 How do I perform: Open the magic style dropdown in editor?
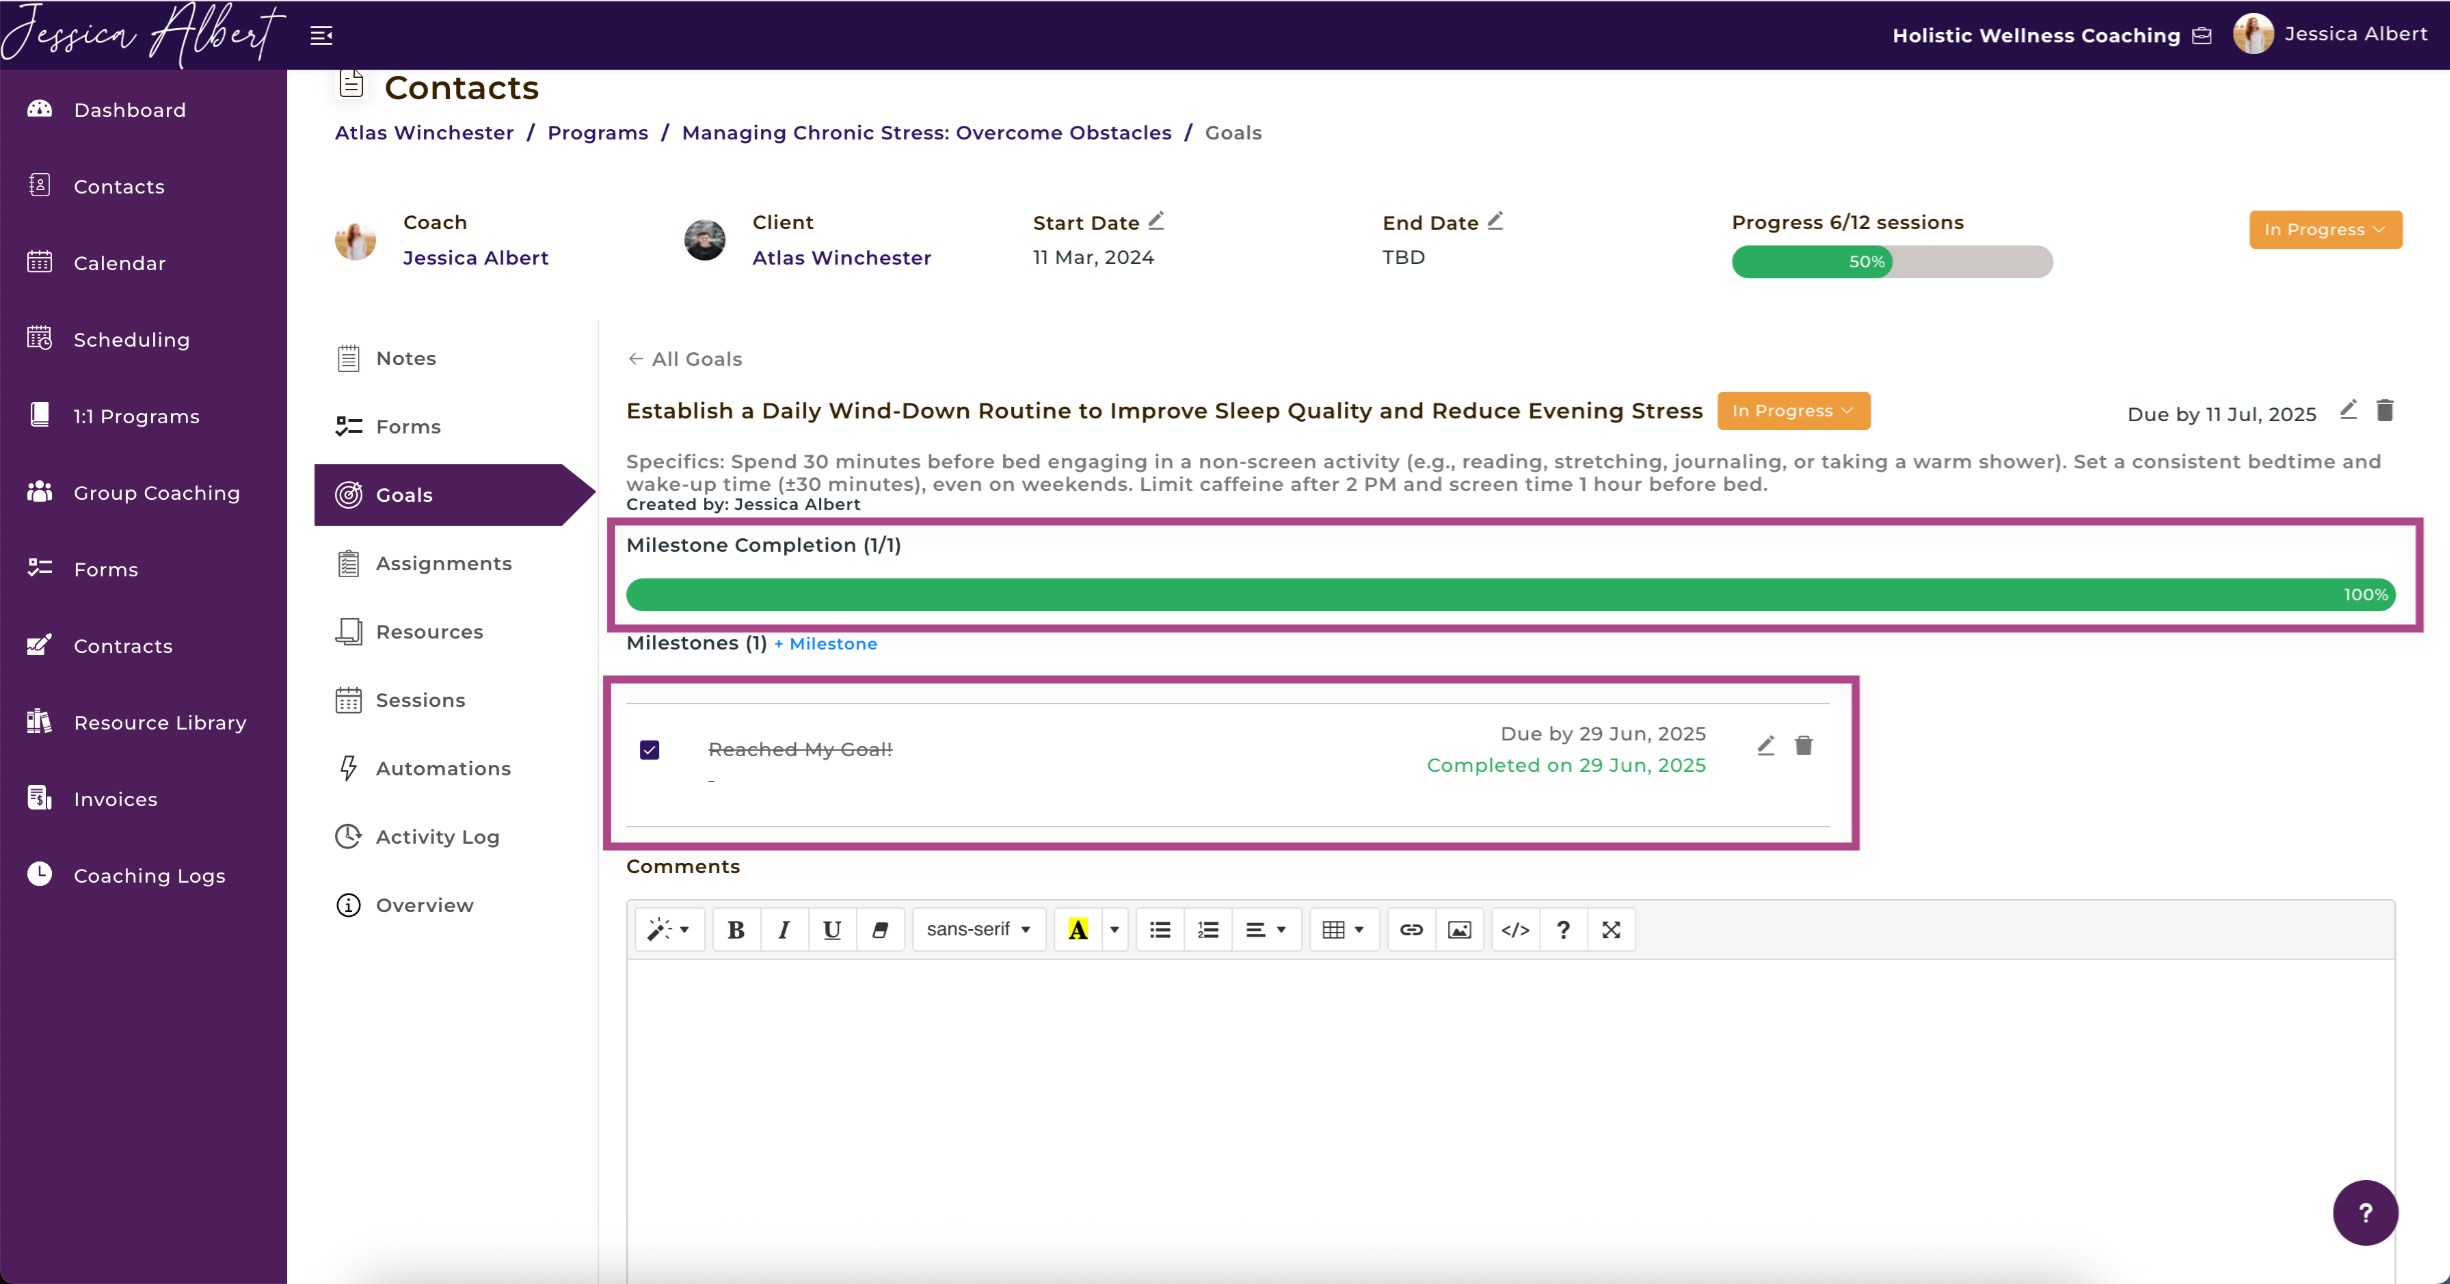click(x=669, y=930)
